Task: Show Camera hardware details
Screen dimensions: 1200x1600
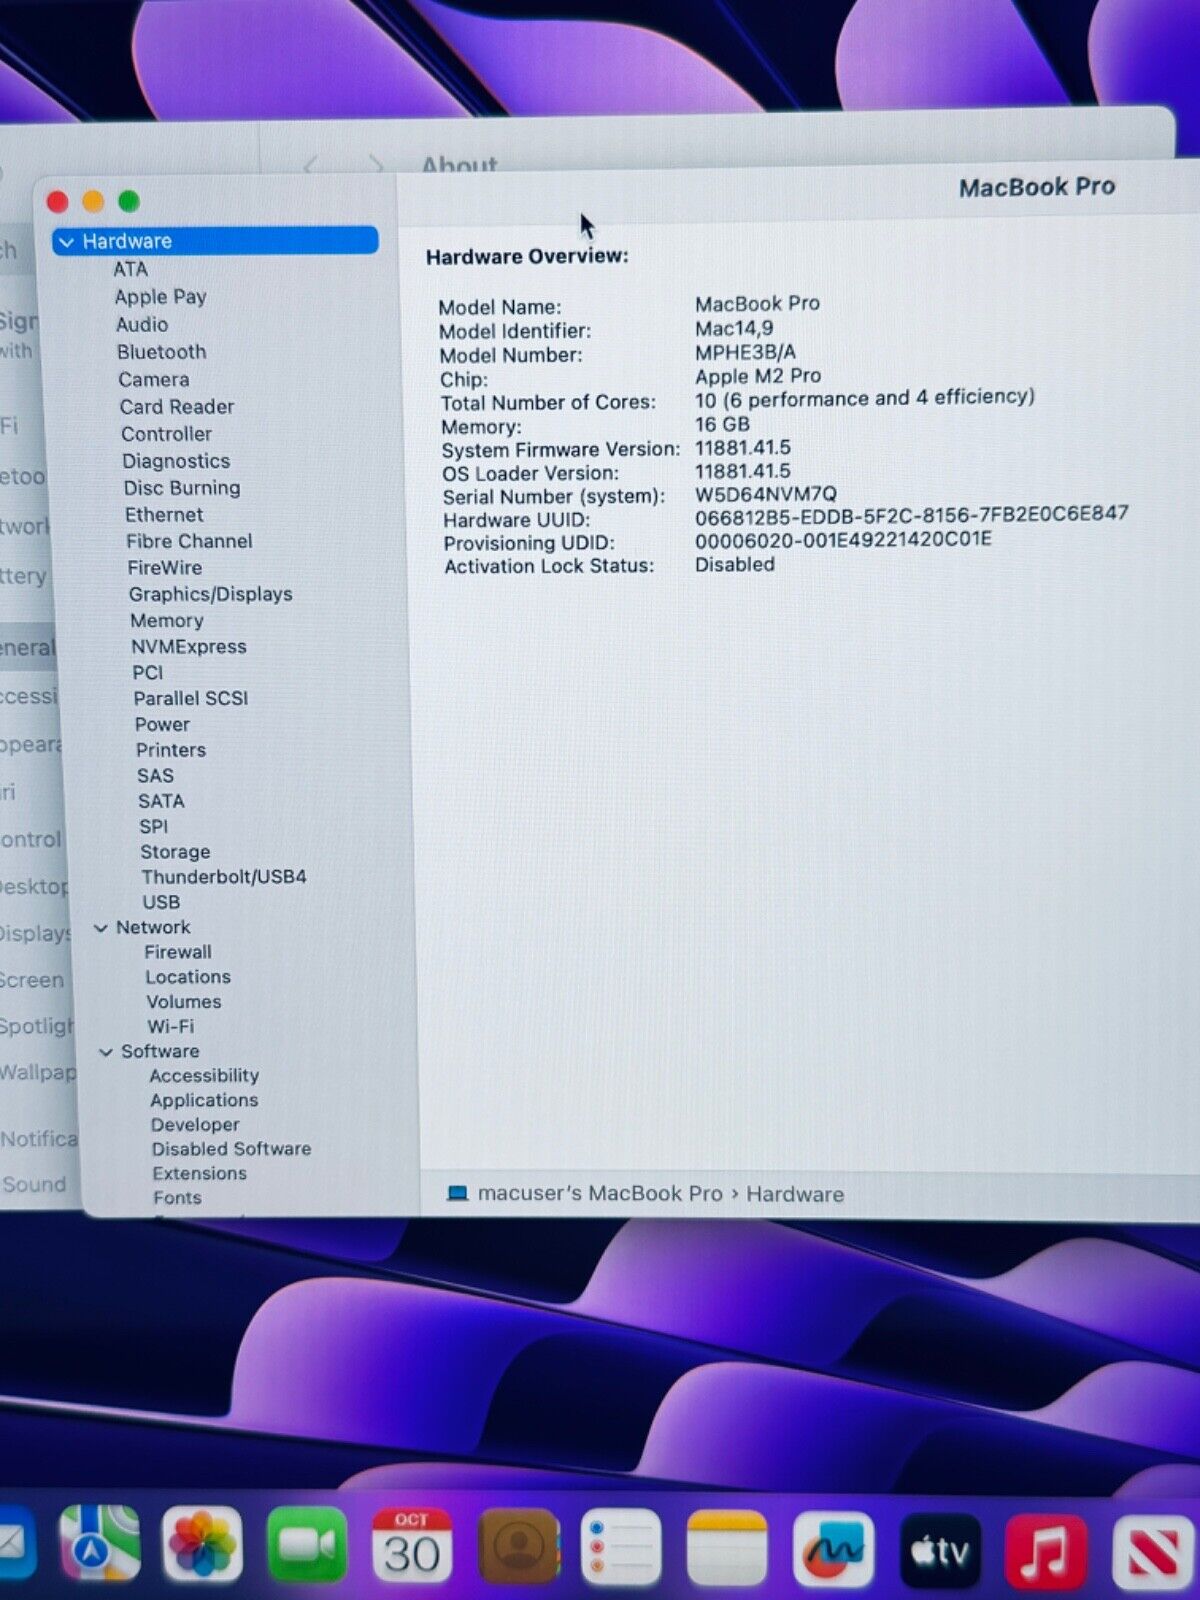Action: click(x=153, y=380)
